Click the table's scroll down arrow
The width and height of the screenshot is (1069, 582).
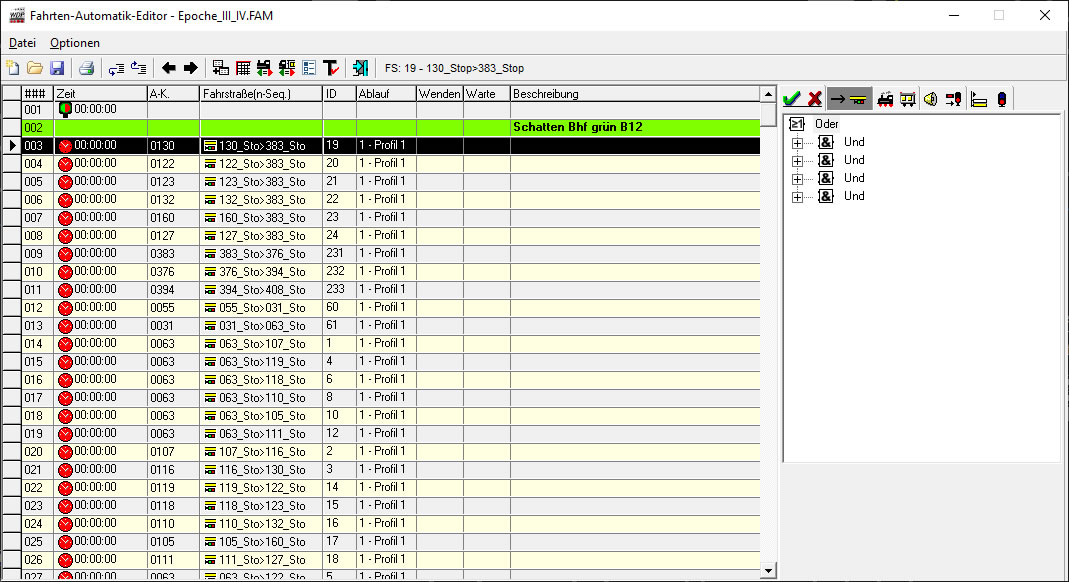[768, 570]
